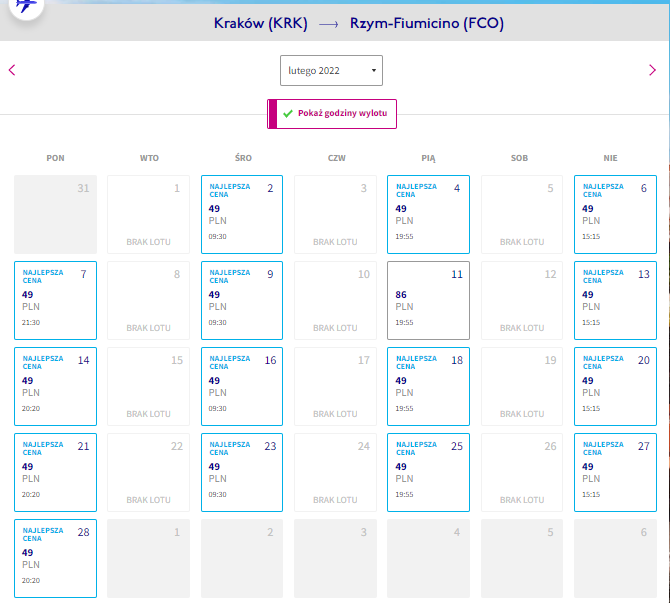Click February 15 cell with no flight
670x603 pixels.
(x=148, y=386)
